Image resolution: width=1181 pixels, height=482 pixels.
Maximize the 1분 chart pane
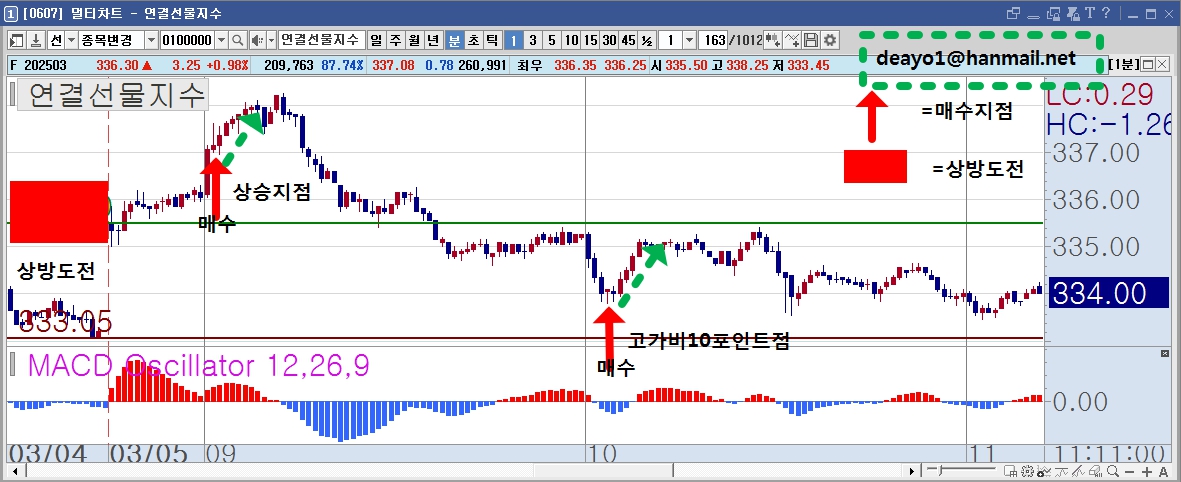(x=1149, y=64)
